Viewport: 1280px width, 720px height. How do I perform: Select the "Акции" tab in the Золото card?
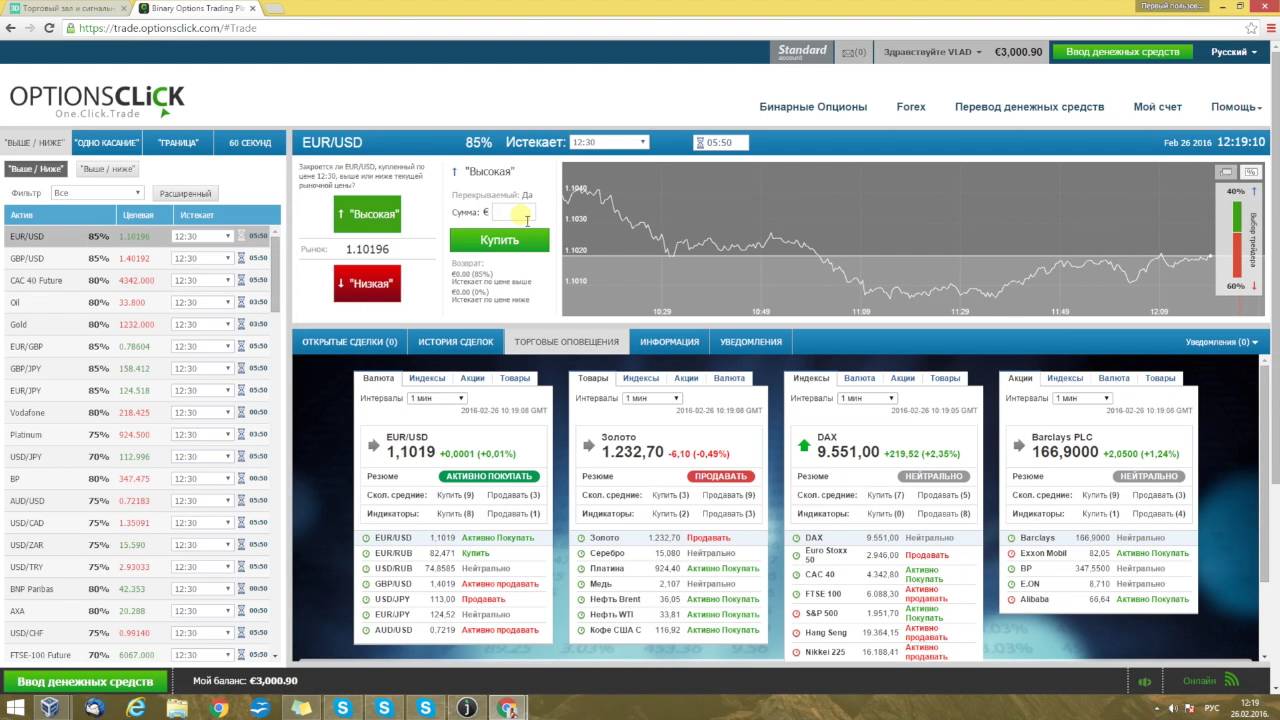click(686, 378)
